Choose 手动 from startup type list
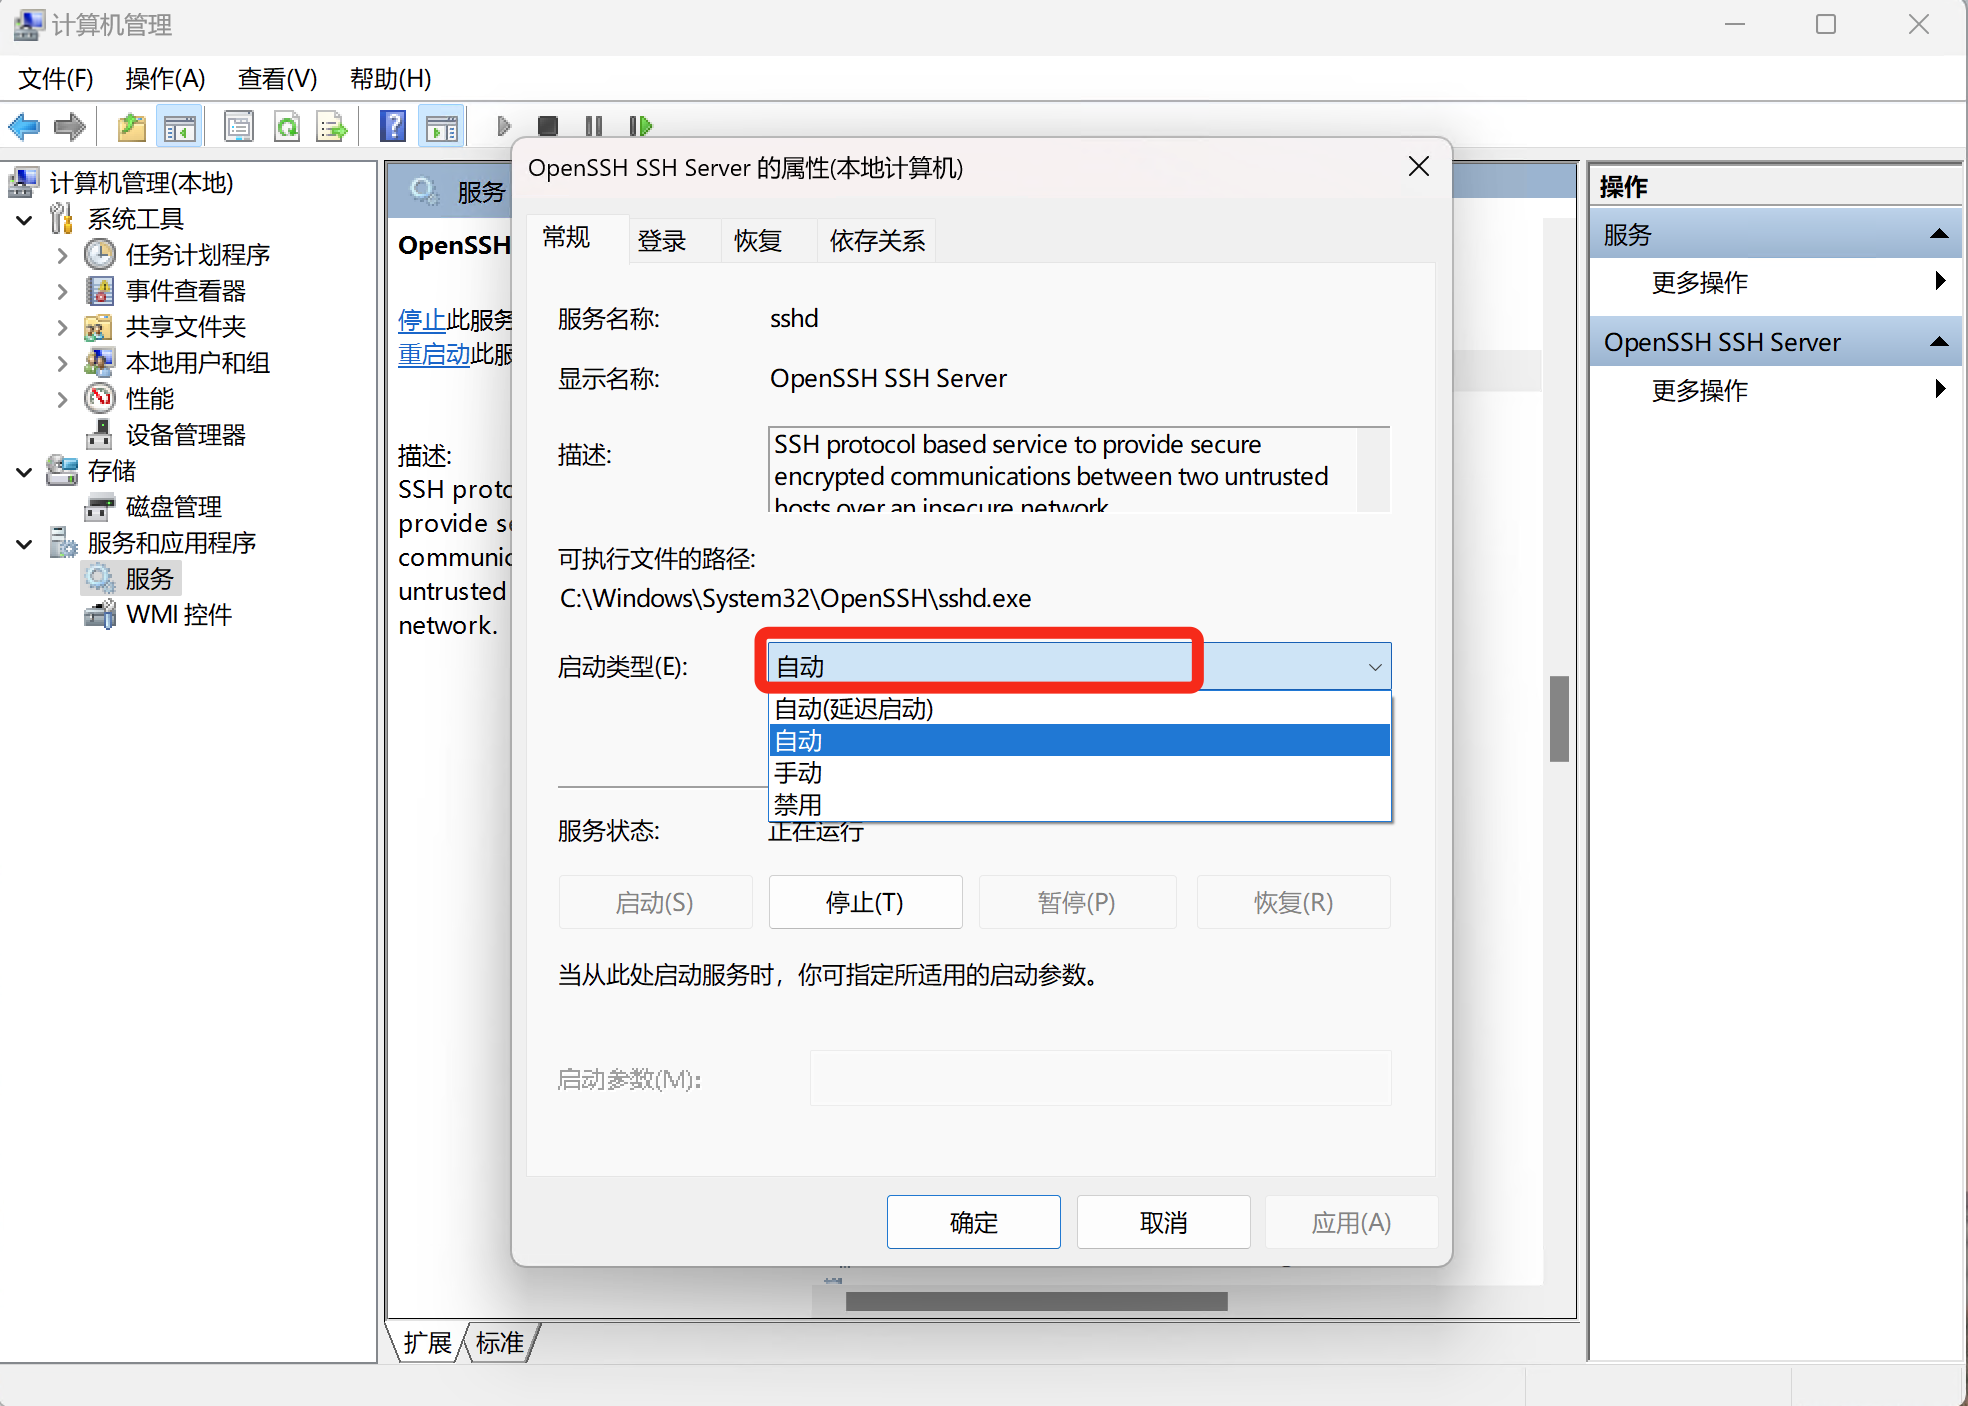The image size is (1968, 1406). pos(1079,773)
